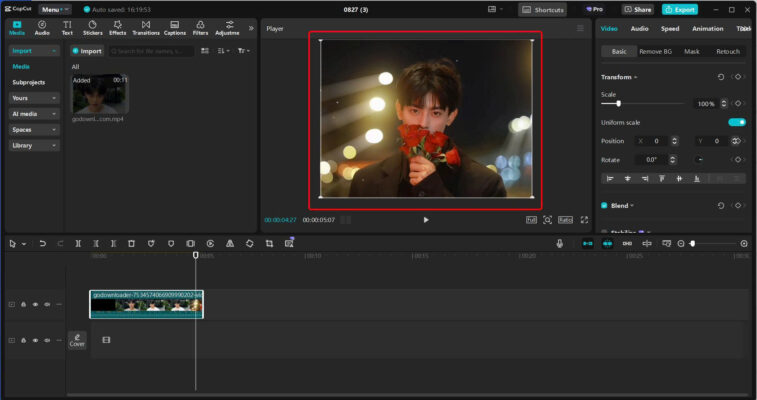757x400 pixels.
Task: Switch to the Animation tab
Action: click(x=707, y=28)
